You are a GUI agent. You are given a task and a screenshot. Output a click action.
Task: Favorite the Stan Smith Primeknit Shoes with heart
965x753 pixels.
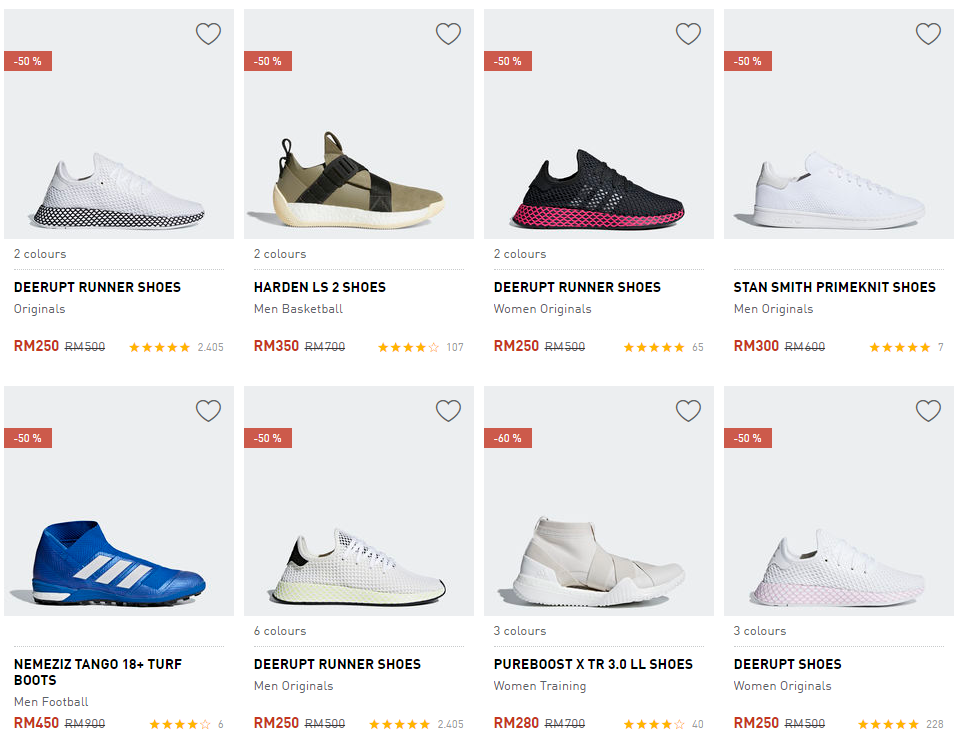click(928, 34)
